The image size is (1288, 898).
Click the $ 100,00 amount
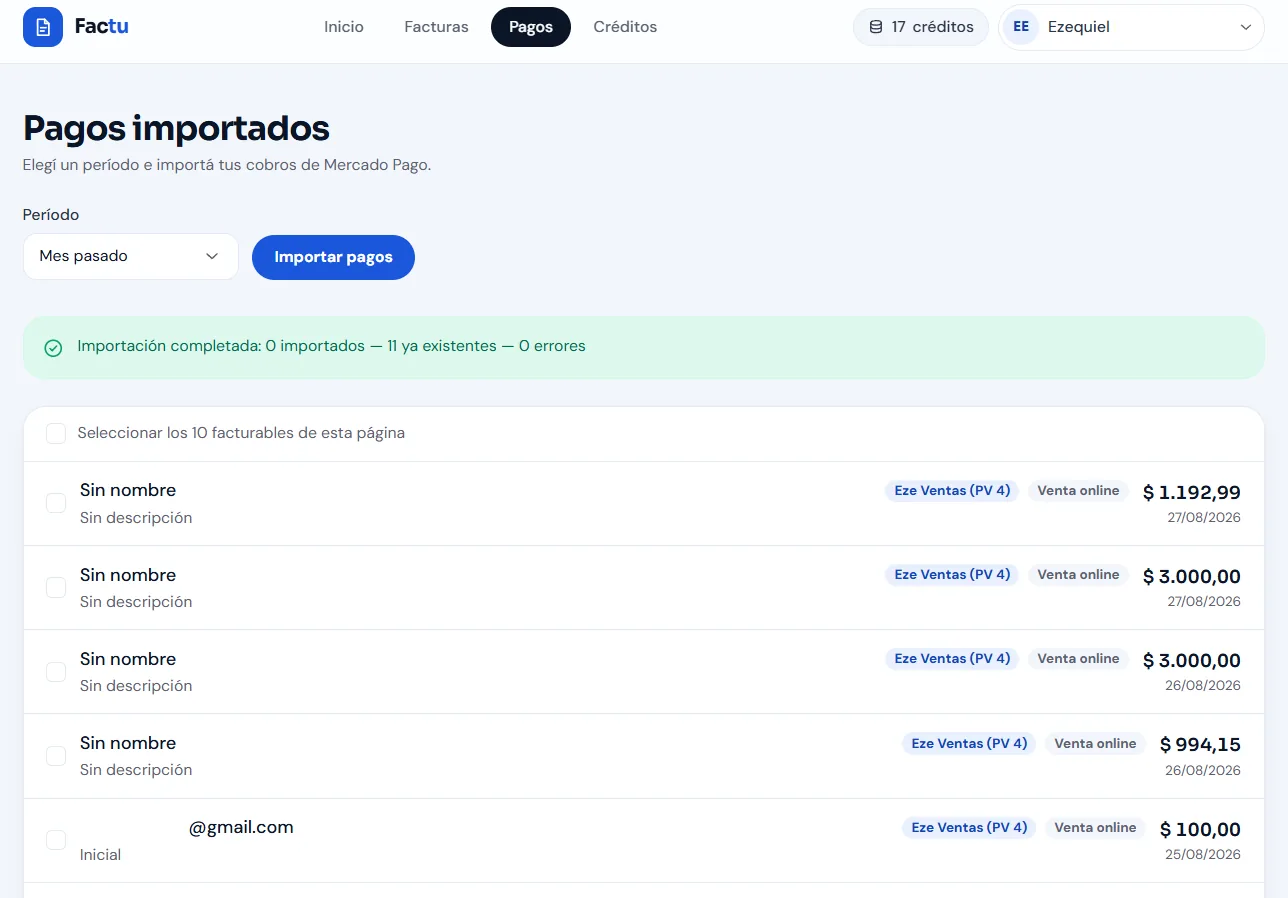tap(1200, 829)
